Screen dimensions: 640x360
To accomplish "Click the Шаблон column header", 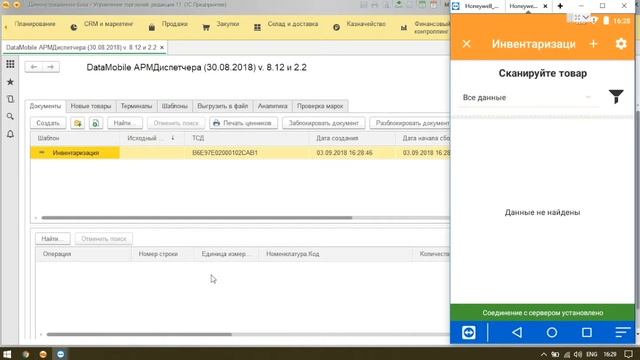I will (x=76, y=138).
